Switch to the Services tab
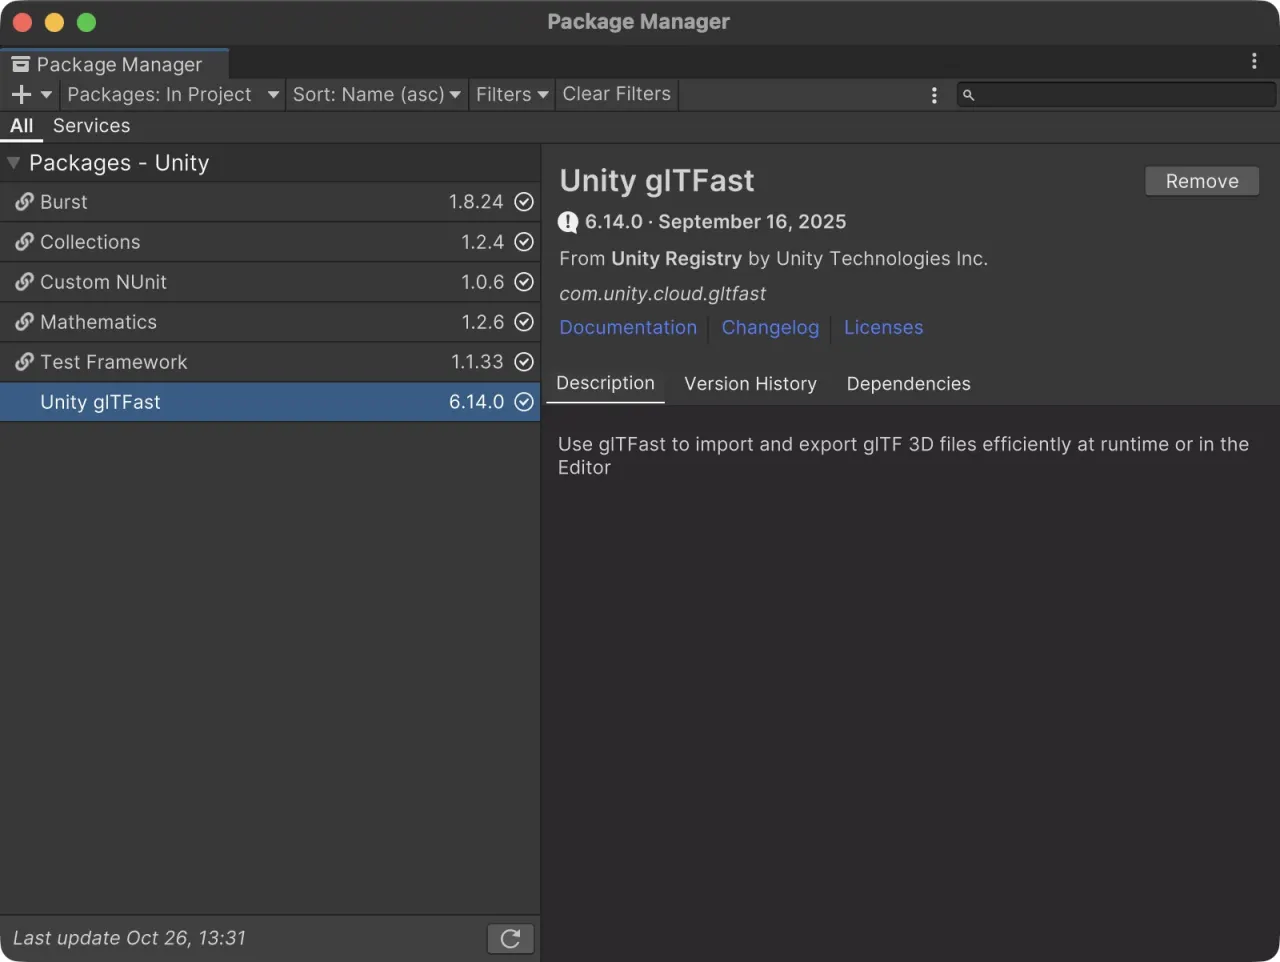This screenshot has width=1280, height=962. click(91, 126)
